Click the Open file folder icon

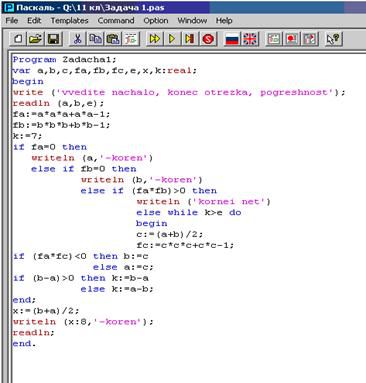pyautogui.click(x=36, y=39)
